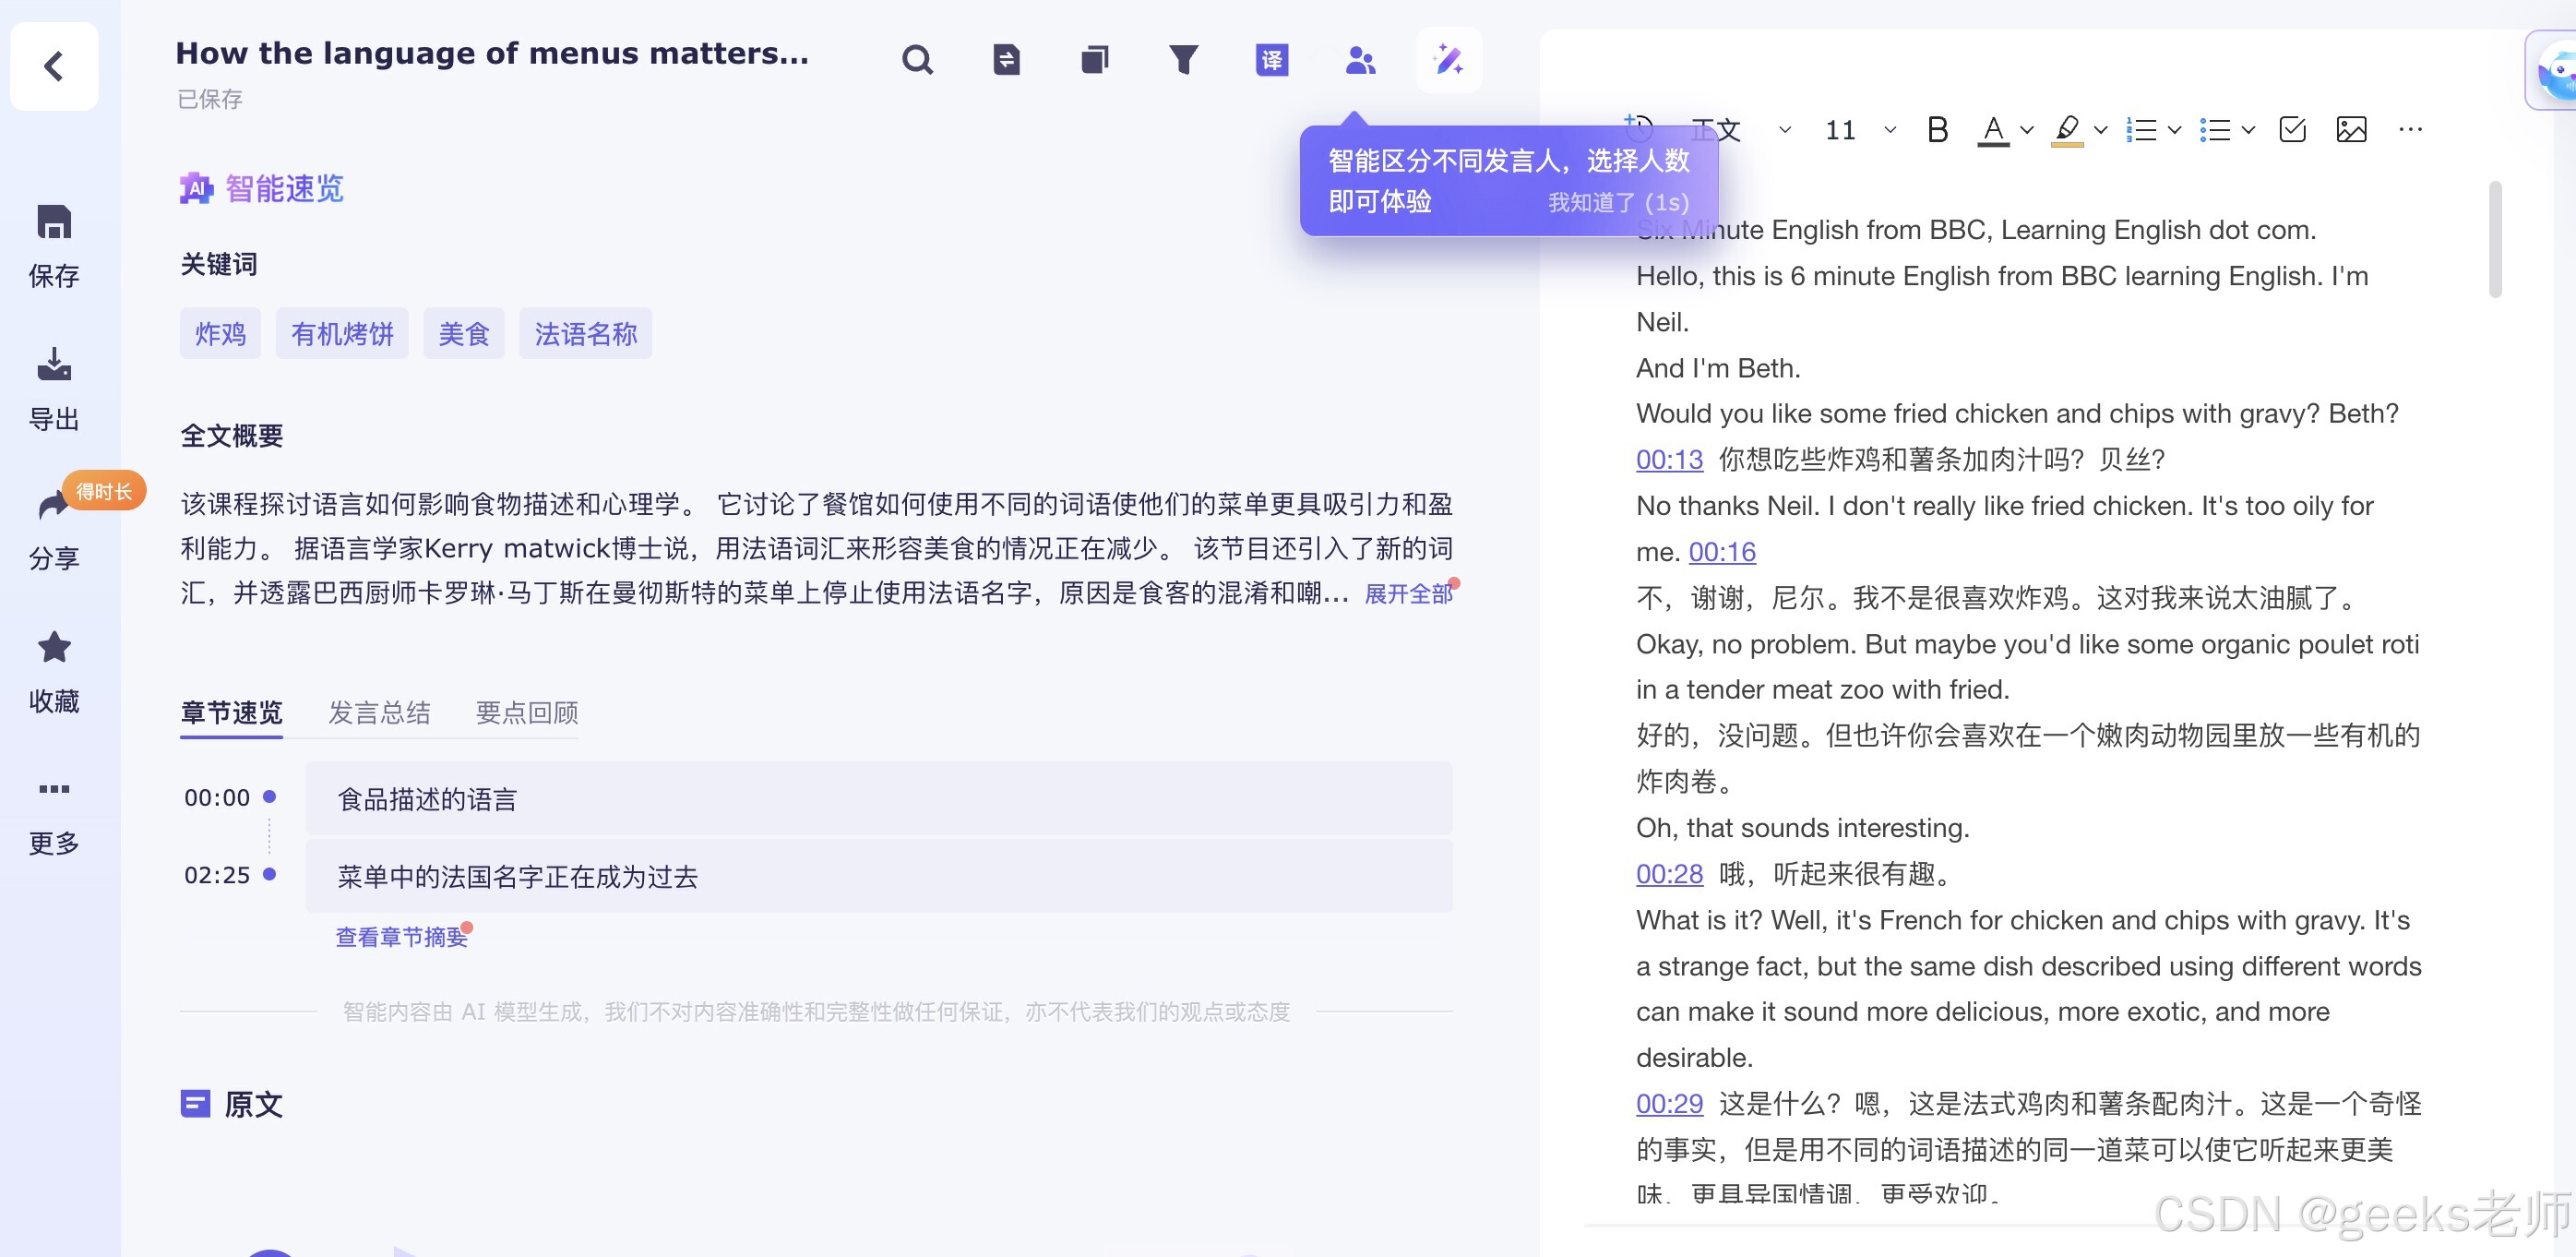Insert a checkbox in the editor toolbar
Image resolution: width=2576 pixels, height=1257 pixels.
pyautogui.click(x=2292, y=130)
